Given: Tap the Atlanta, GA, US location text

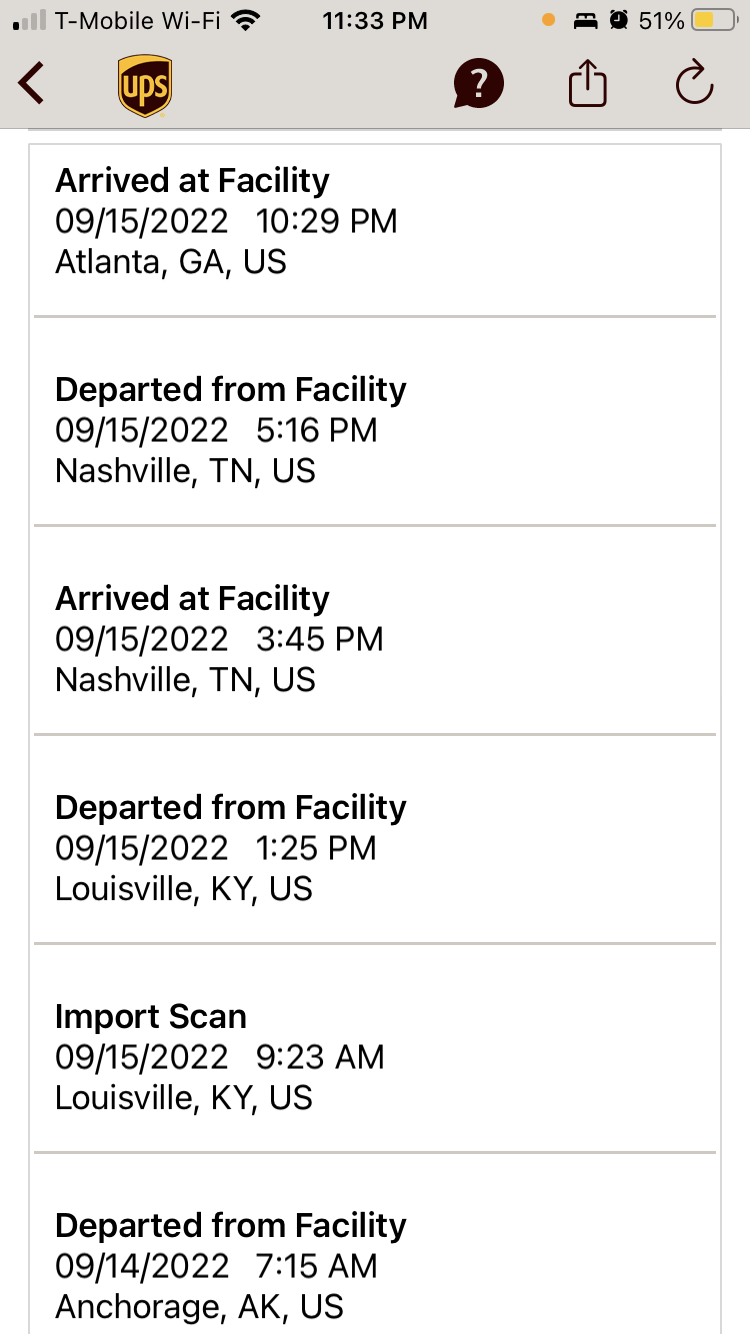Looking at the screenshot, I should [x=171, y=262].
